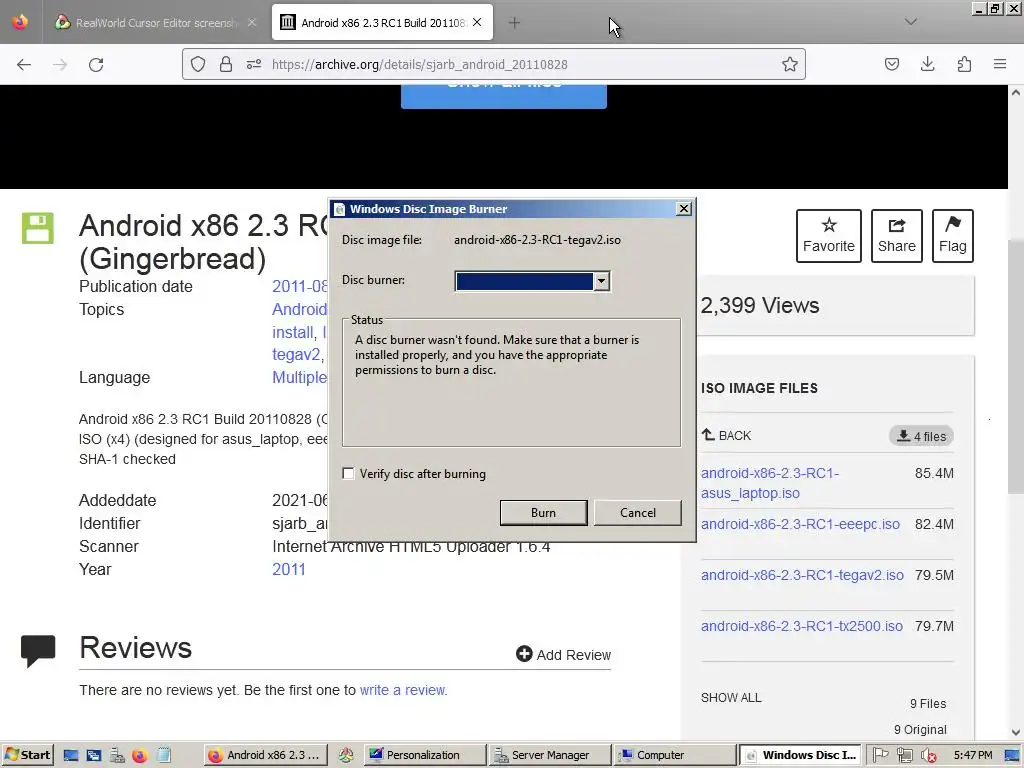Image resolution: width=1024 pixels, height=768 pixels.
Task: Click Switch between windows quick launch icon
Action: 93,756
